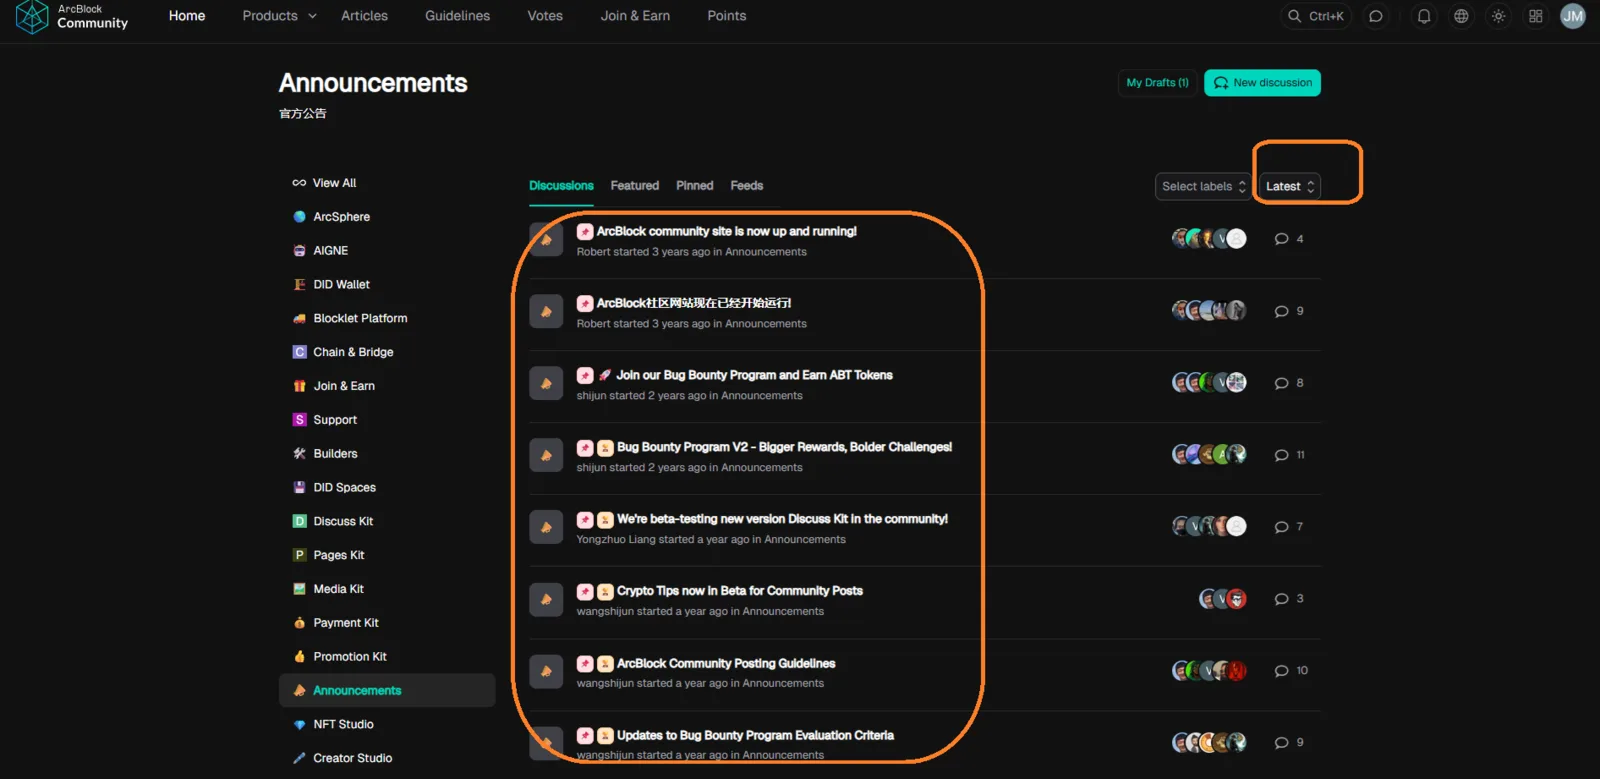
Task: Open the notifications bell
Action: coord(1424,16)
